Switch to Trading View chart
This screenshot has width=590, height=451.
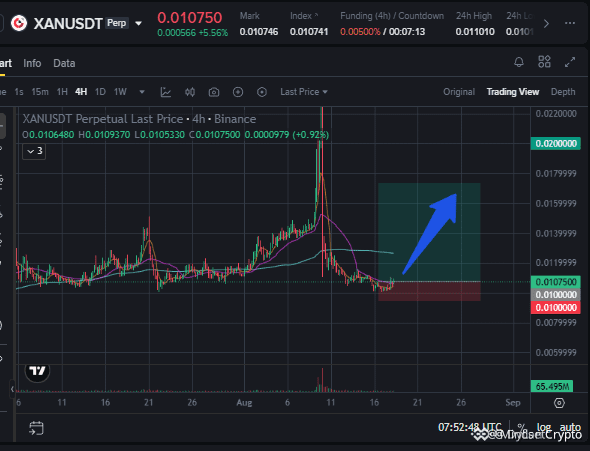[x=513, y=92]
